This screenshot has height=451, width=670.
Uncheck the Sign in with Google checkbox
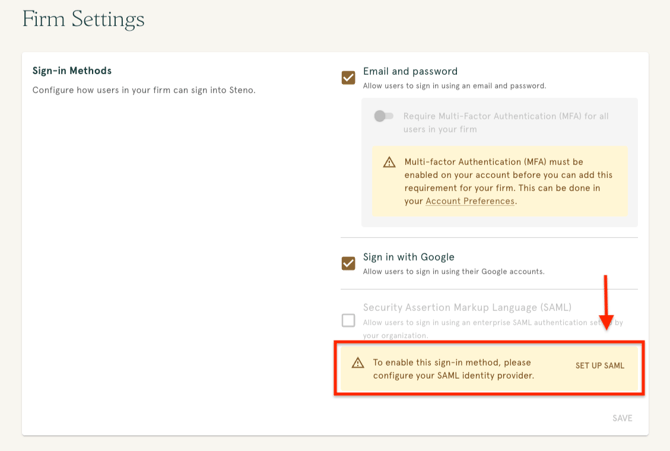[x=348, y=263]
